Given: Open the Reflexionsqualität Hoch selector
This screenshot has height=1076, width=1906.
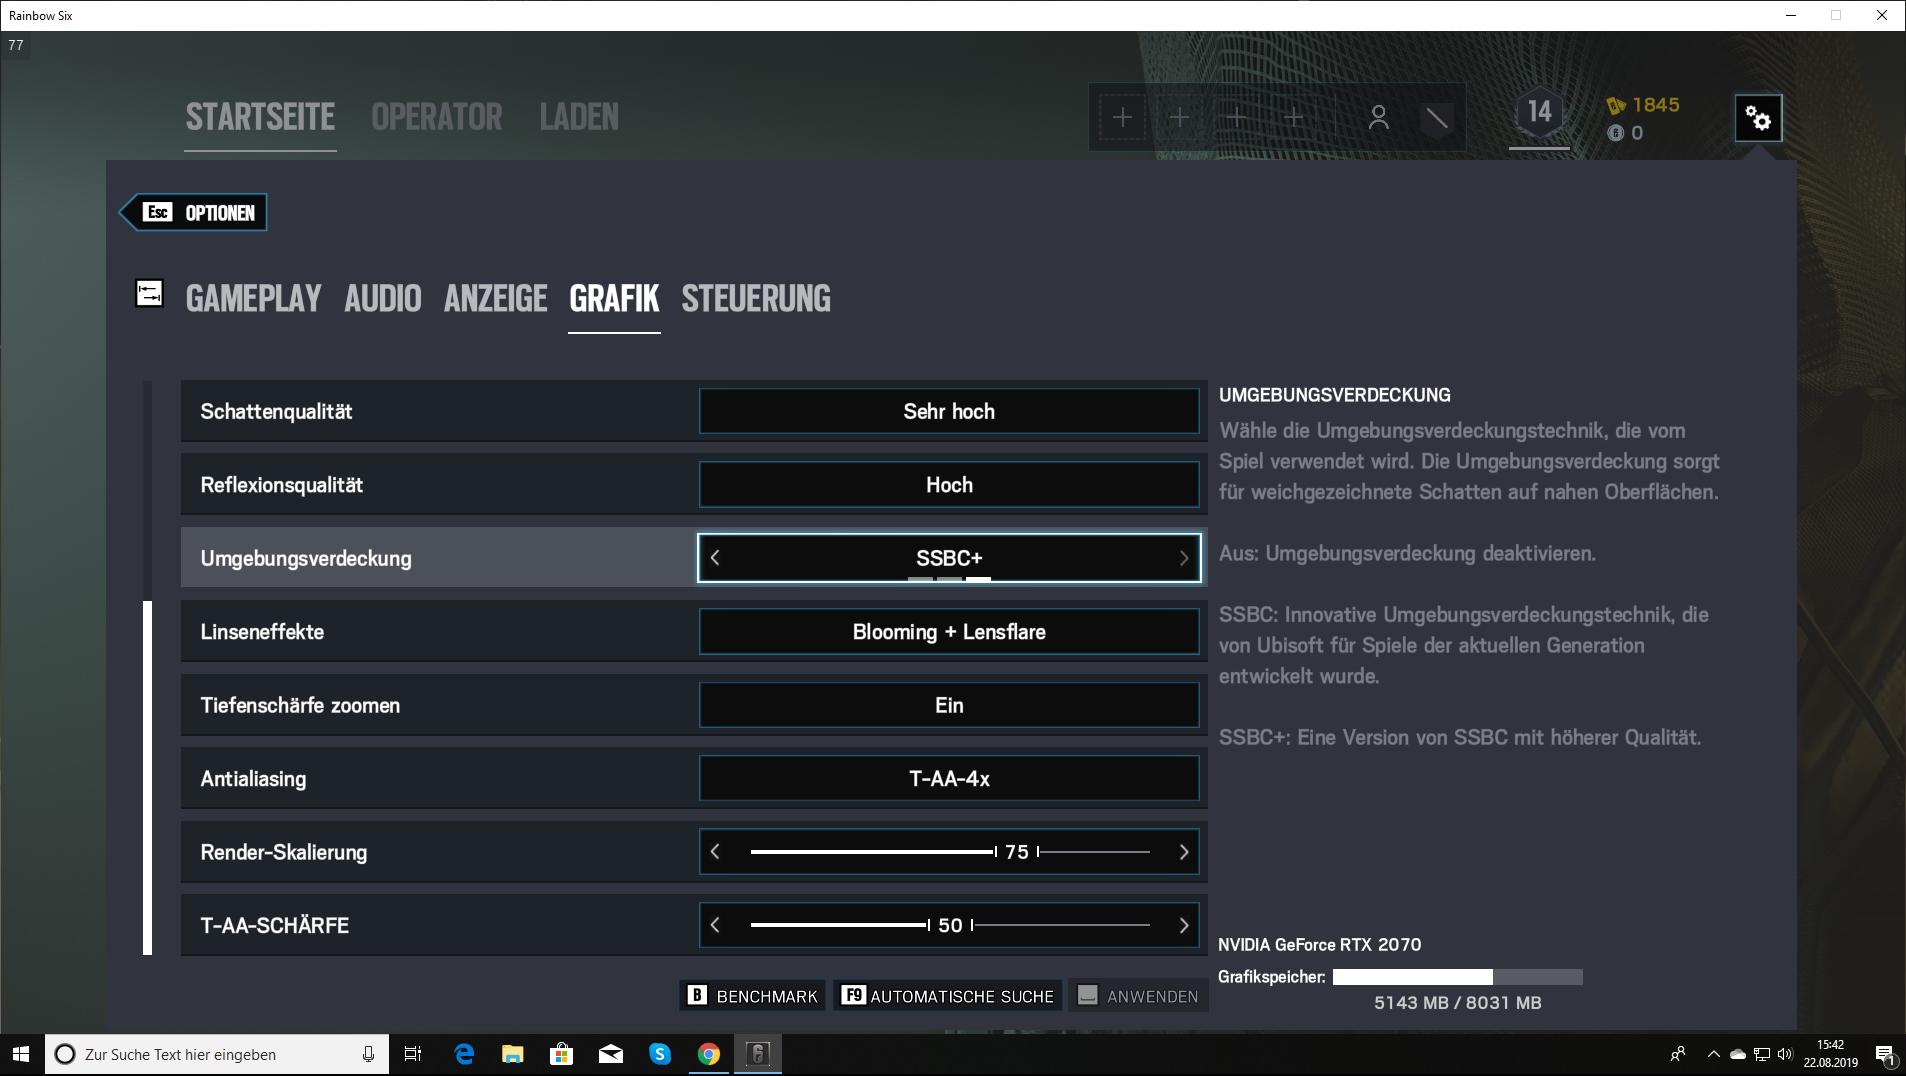Looking at the screenshot, I should tap(949, 485).
